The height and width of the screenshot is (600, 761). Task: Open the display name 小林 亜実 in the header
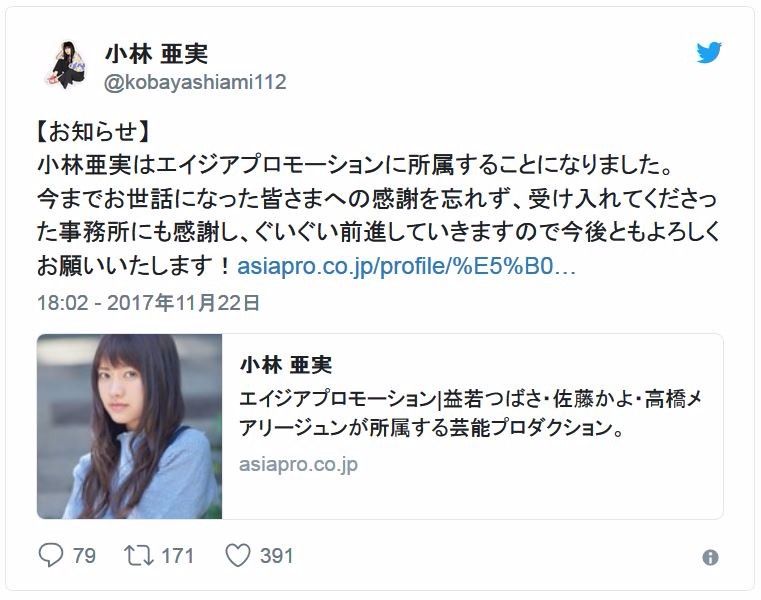point(156,53)
